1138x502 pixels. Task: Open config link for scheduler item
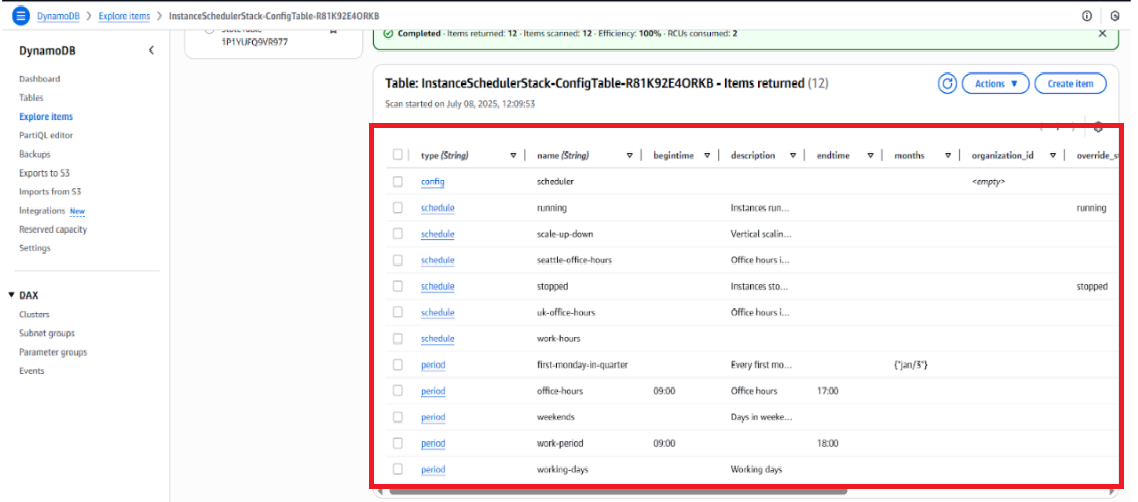(x=433, y=181)
